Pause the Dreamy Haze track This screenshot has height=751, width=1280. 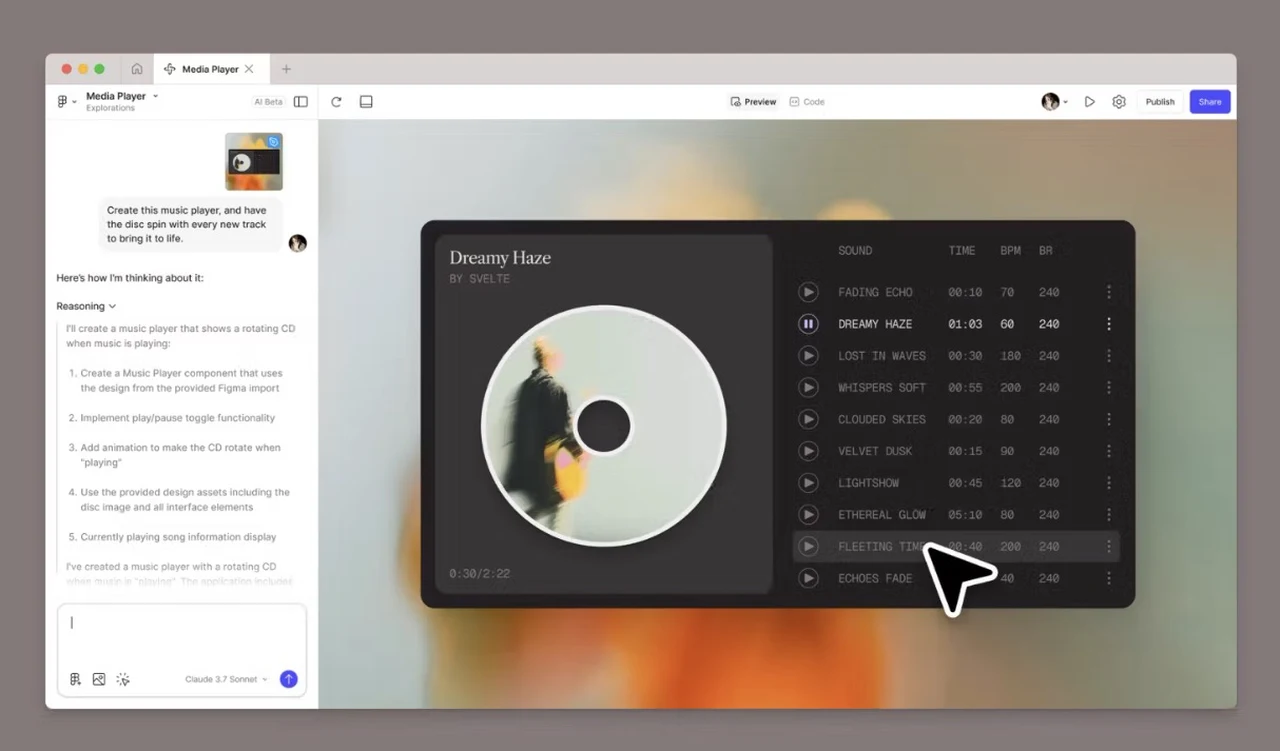[x=808, y=323]
